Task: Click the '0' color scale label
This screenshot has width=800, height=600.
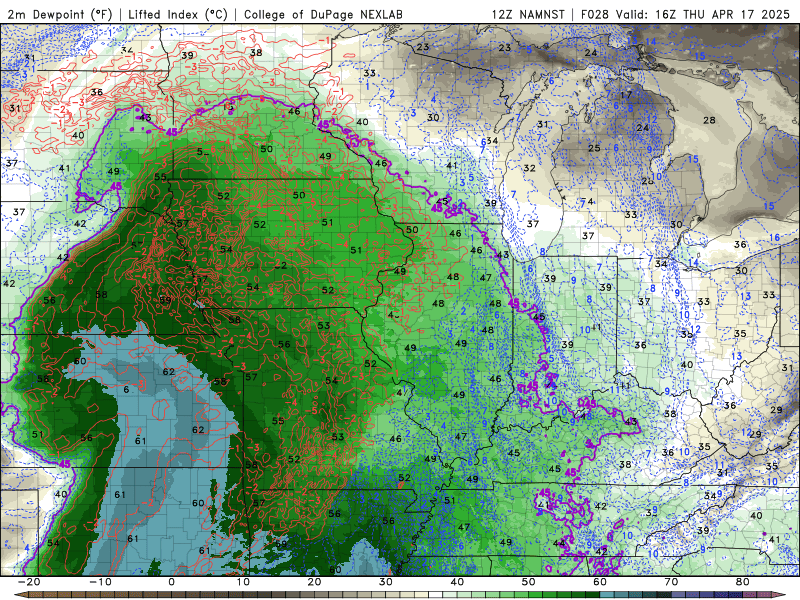Action: click(x=171, y=582)
